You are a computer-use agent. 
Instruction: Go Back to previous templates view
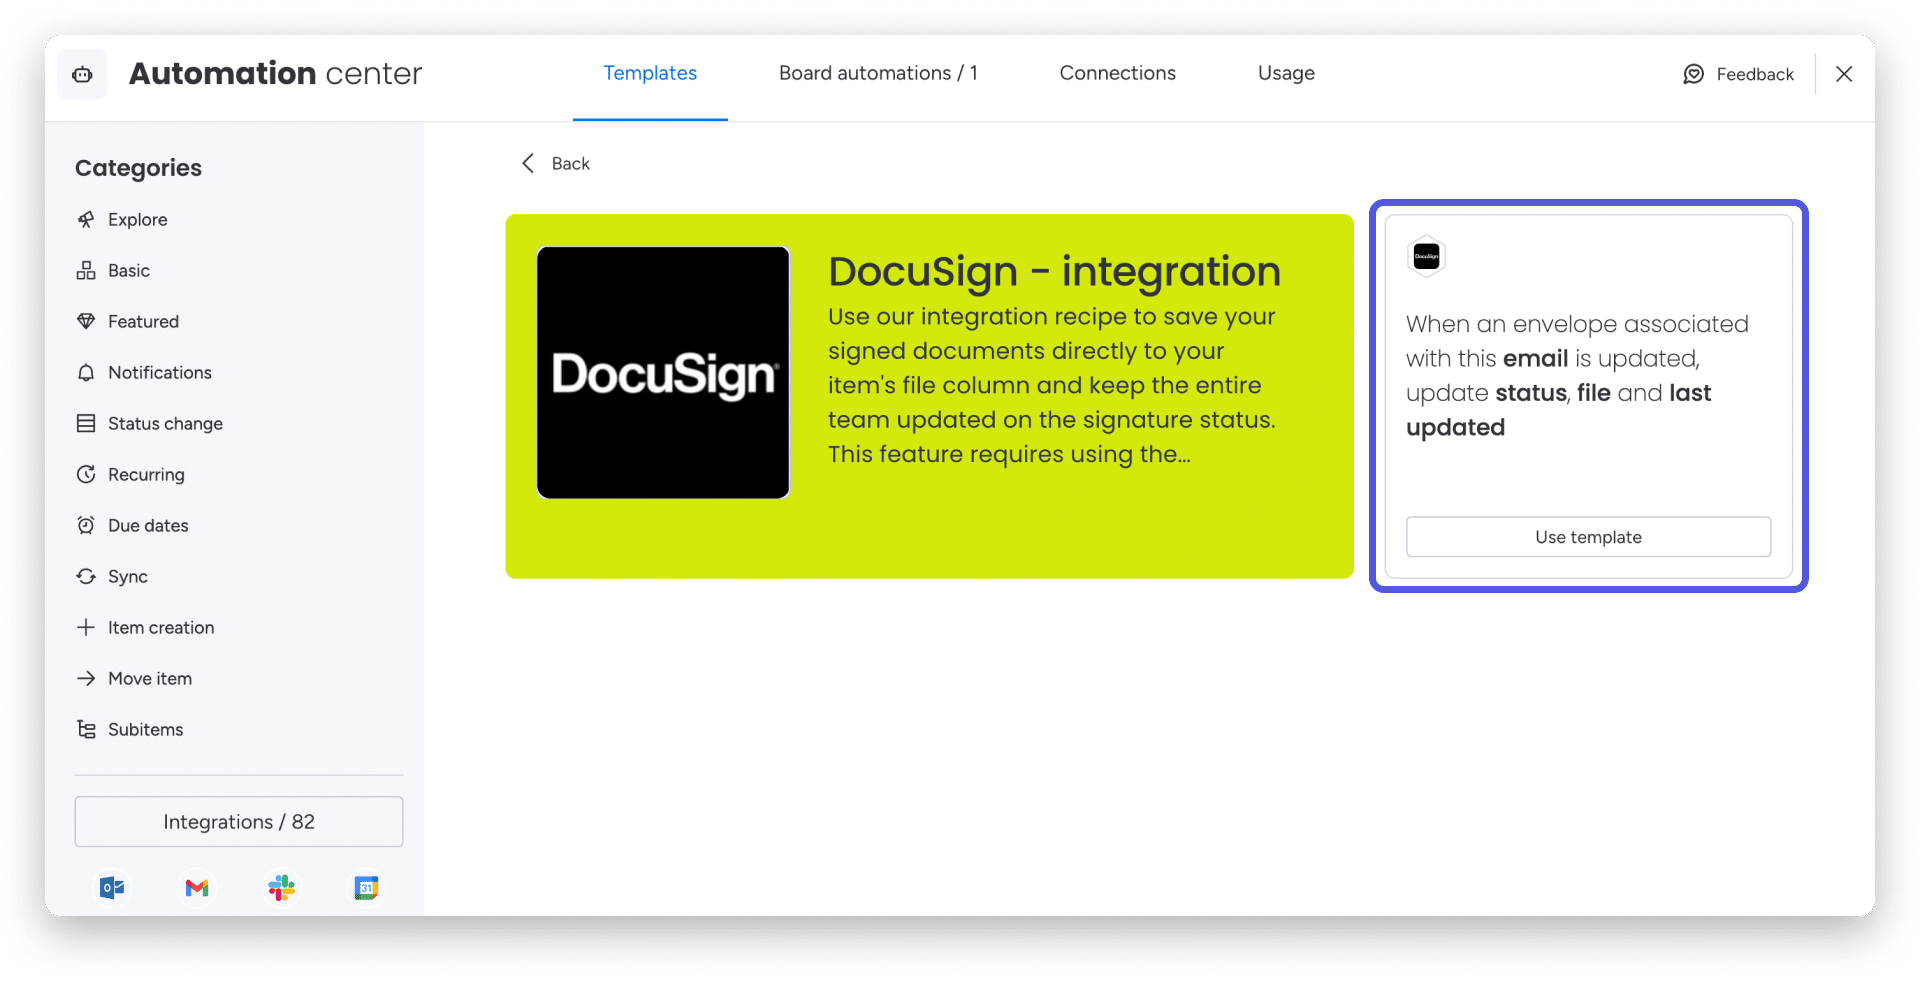click(556, 163)
